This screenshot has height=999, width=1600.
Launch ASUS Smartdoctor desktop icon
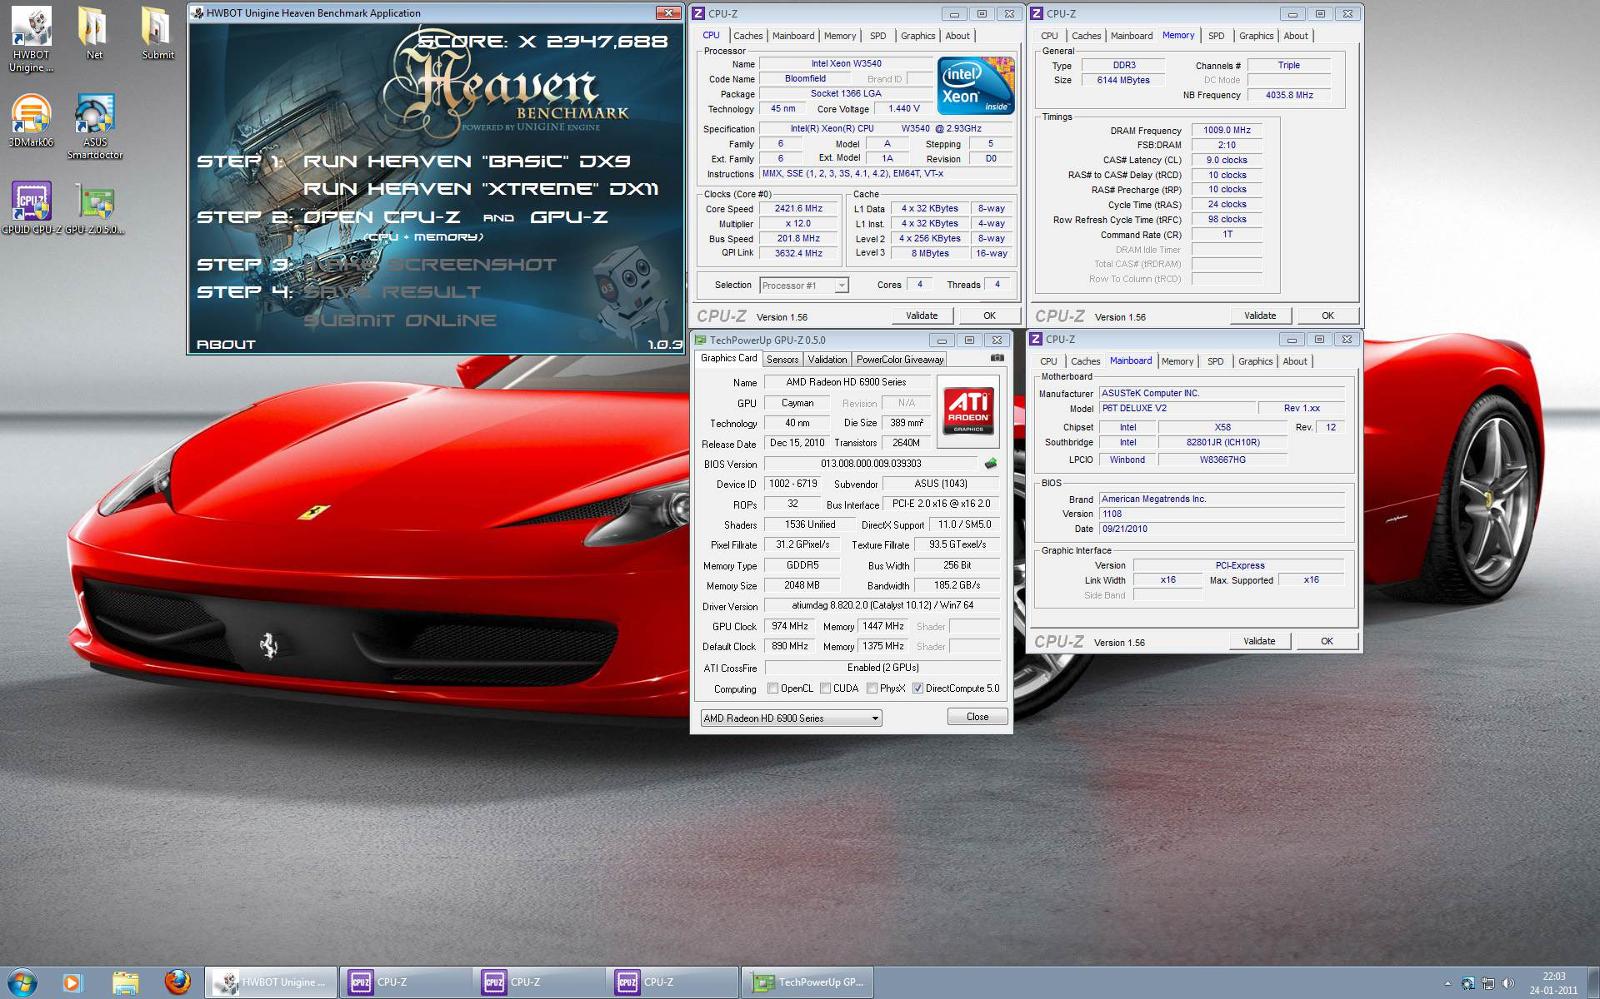95,126
